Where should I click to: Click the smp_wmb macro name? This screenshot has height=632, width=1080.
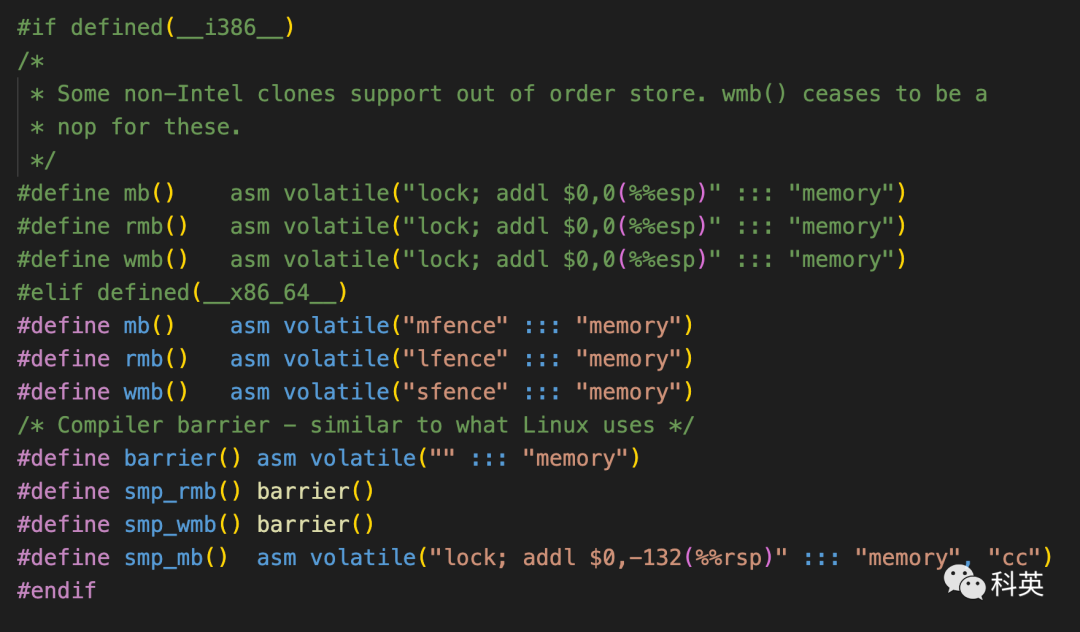pyautogui.click(x=170, y=524)
